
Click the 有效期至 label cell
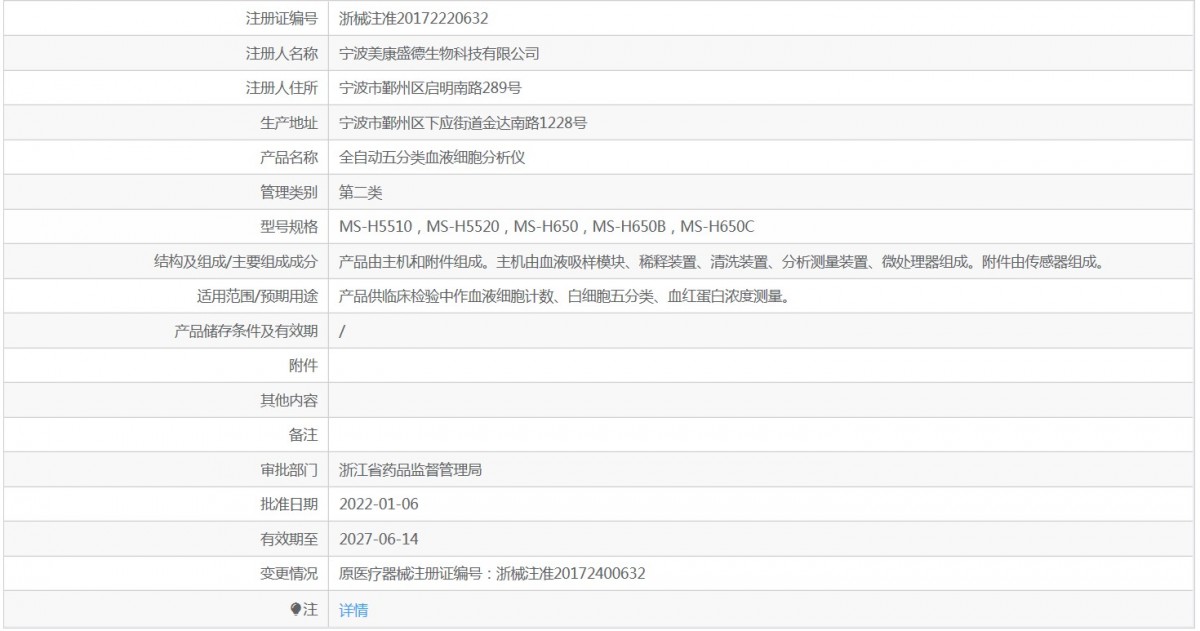click(165, 539)
